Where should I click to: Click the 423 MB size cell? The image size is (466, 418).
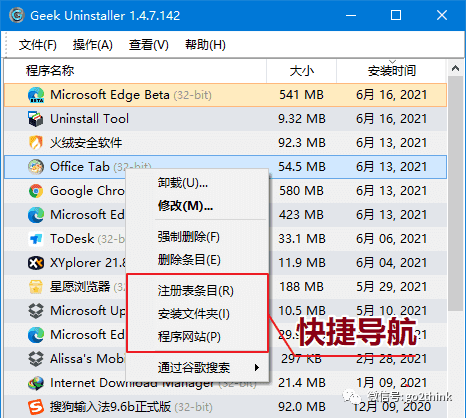tap(302, 215)
